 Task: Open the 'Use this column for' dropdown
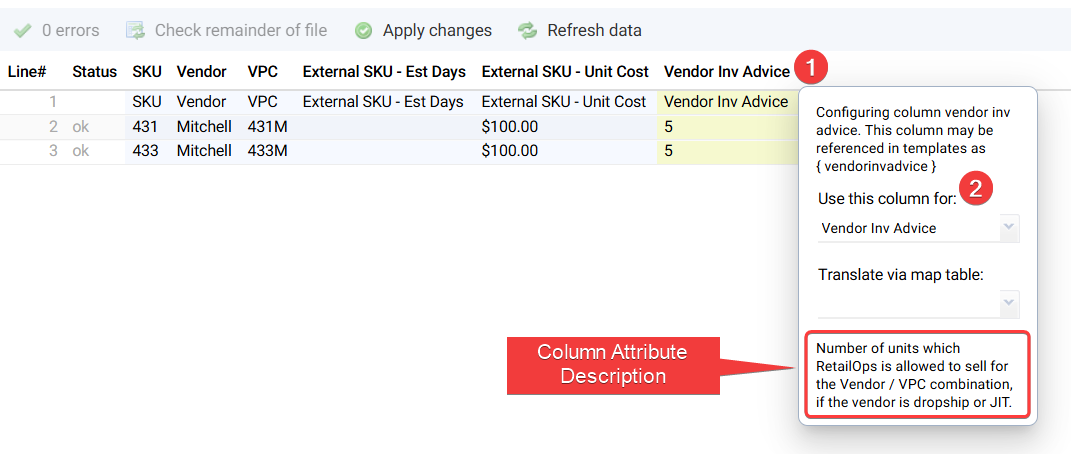918,228
